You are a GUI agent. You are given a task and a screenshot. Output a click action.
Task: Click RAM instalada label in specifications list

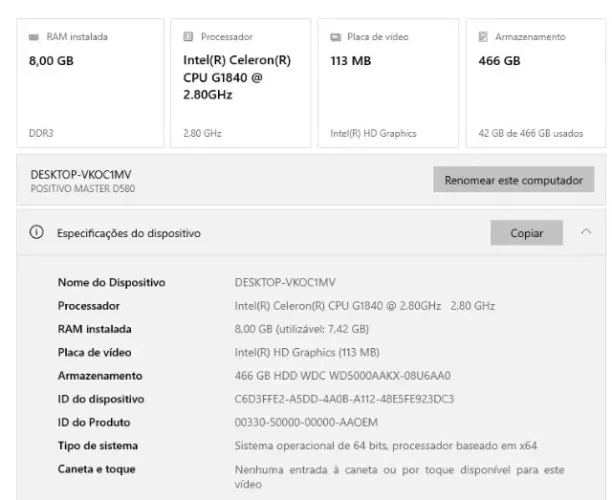[94, 329]
